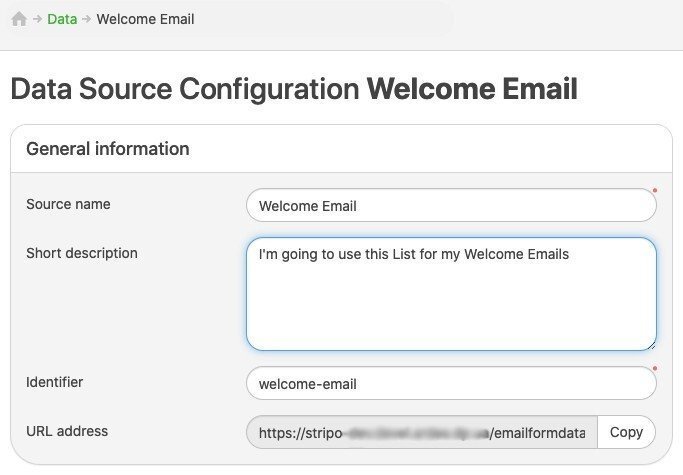Grab the text area resize handle corner
This screenshot has height=475, width=683.
click(651, 346)
